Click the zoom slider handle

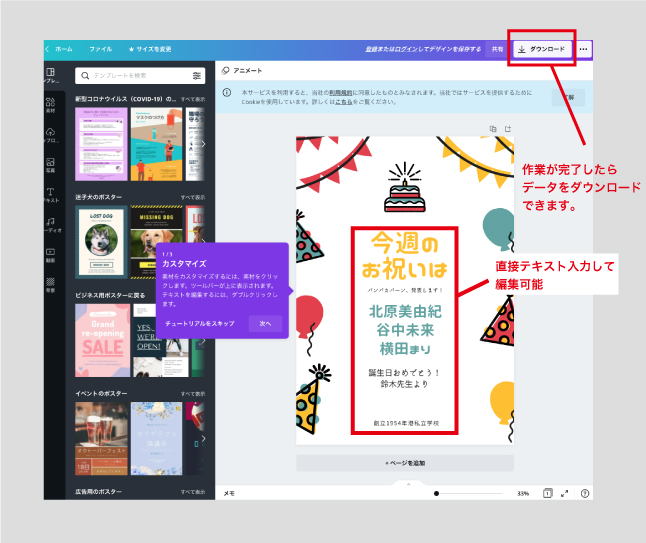coord(436,493)
